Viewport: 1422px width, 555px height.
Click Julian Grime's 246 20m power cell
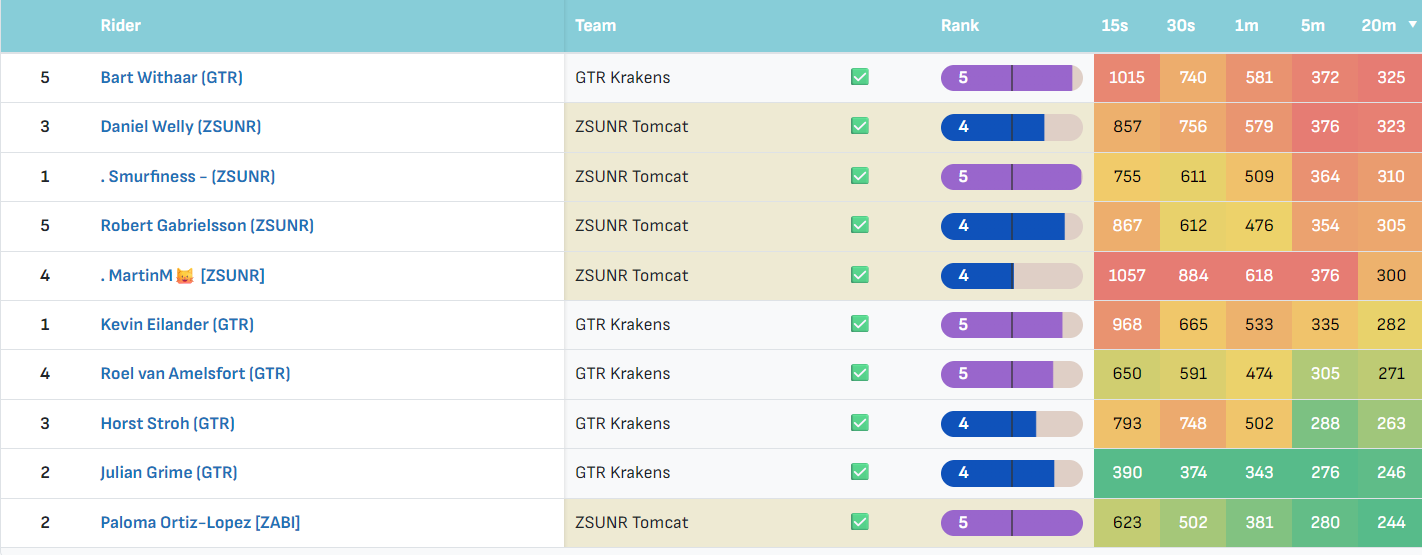pyautogui.click(x=1391, y=472)
